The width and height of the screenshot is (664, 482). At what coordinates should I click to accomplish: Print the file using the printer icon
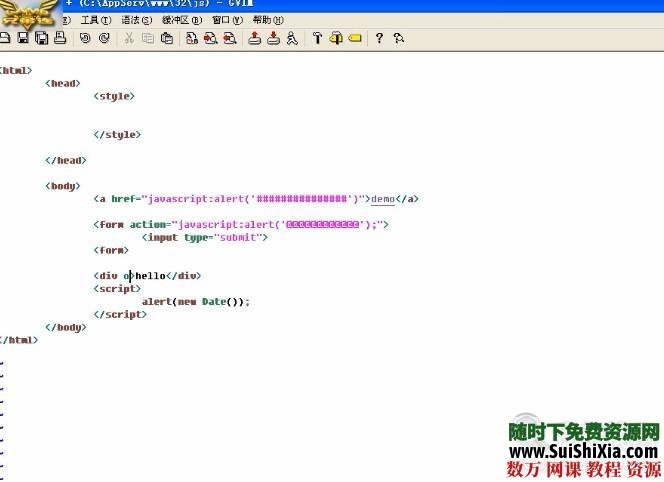pyautogui.click(x=60, y=38)
